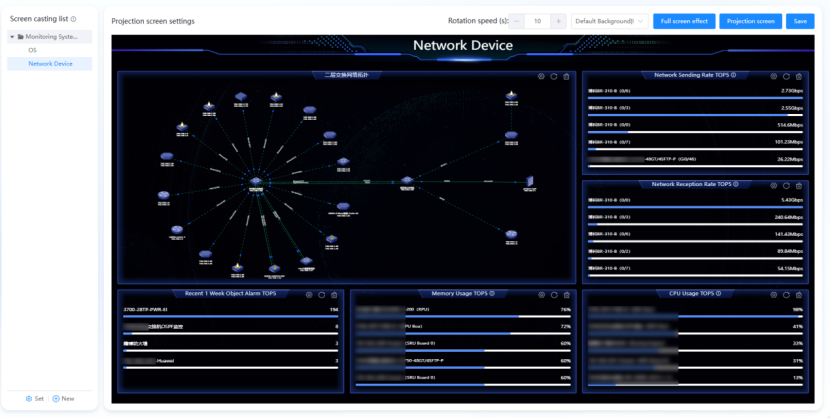Delete the topology panel with its trash icon
The height and width of the screenshot is (418, 831).
tap(566, 76)
